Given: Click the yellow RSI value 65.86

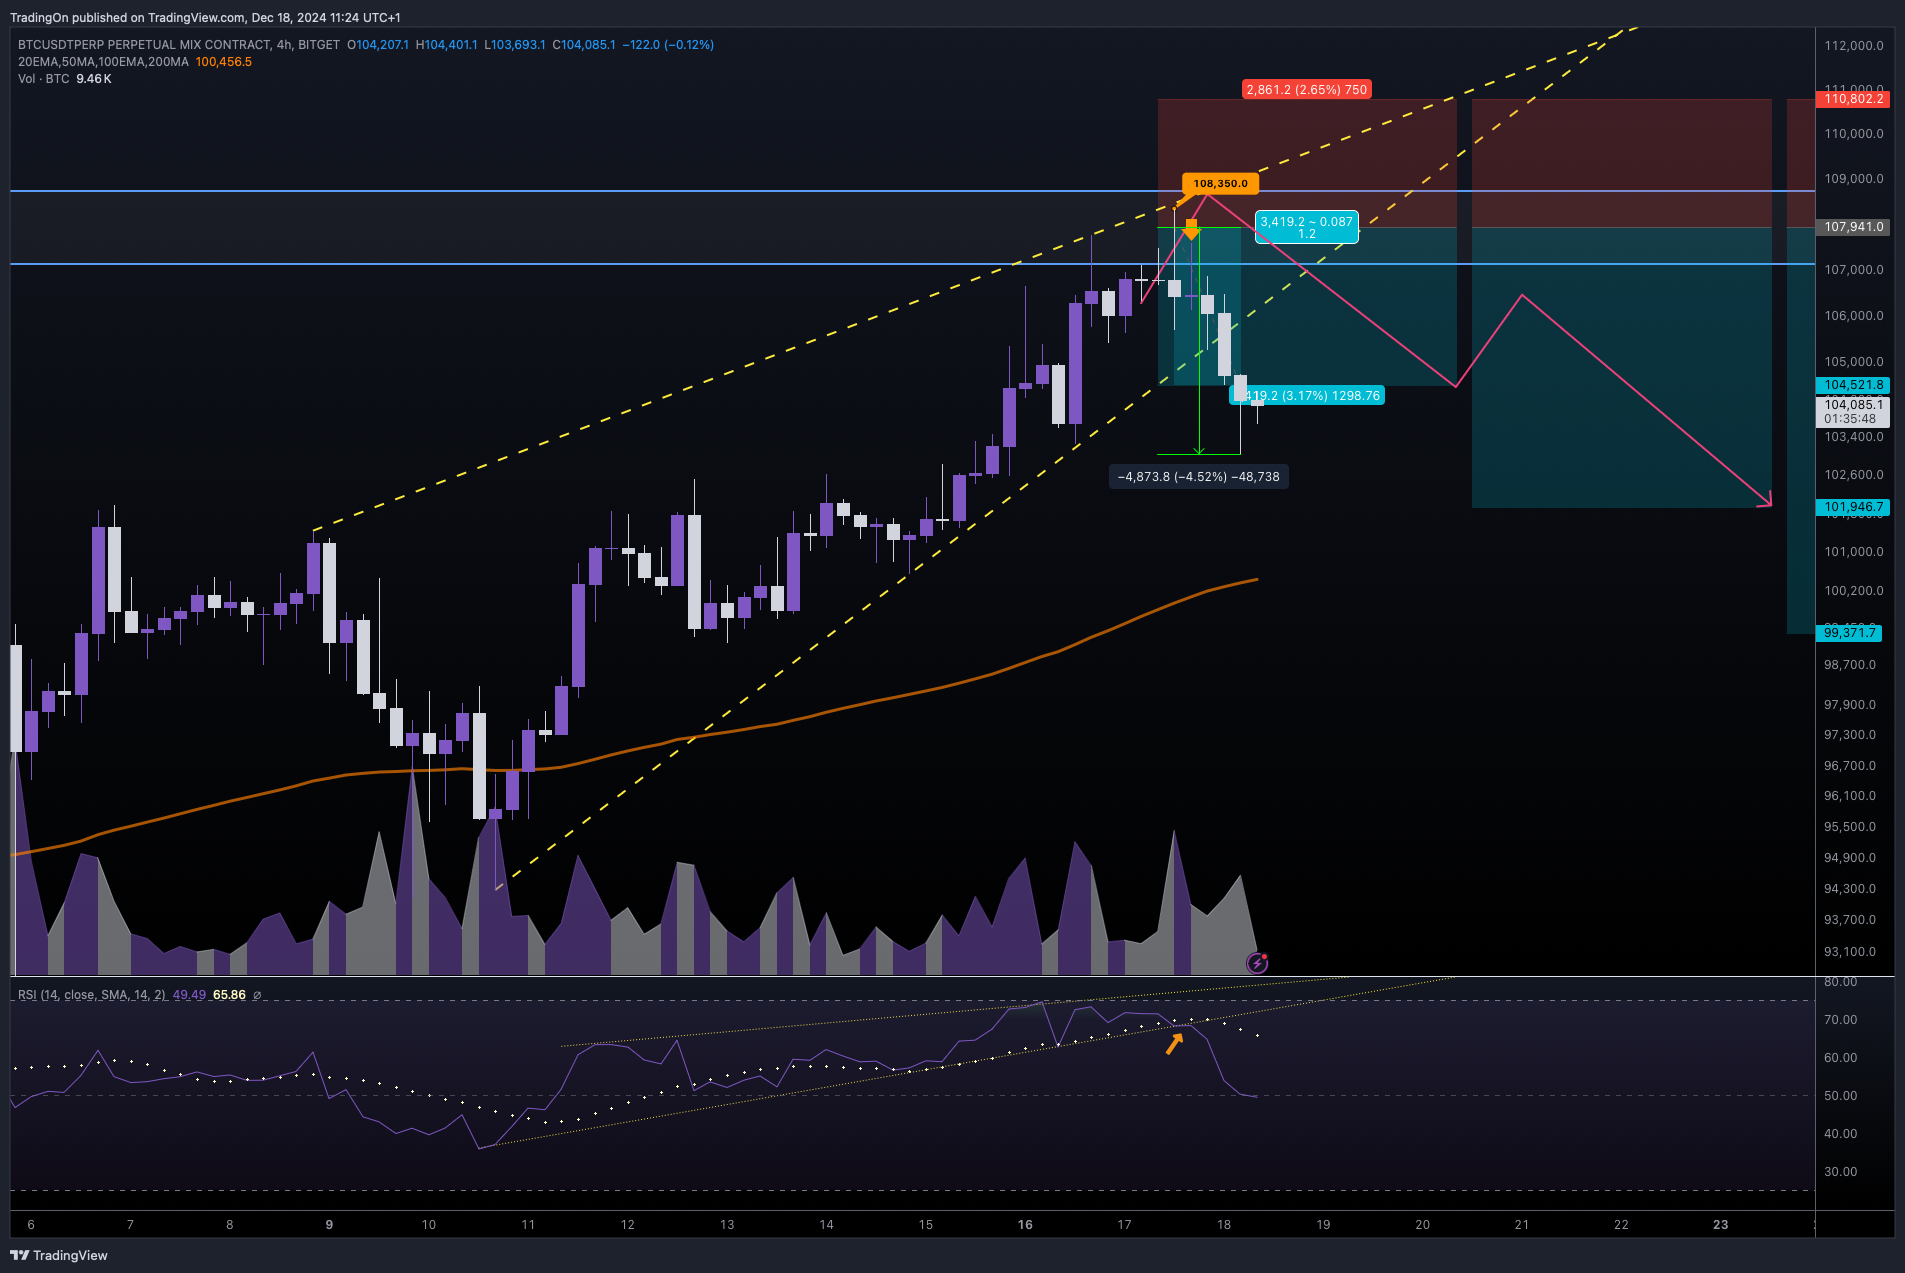Looking at the screenshot, I should (x=229, y=995).
